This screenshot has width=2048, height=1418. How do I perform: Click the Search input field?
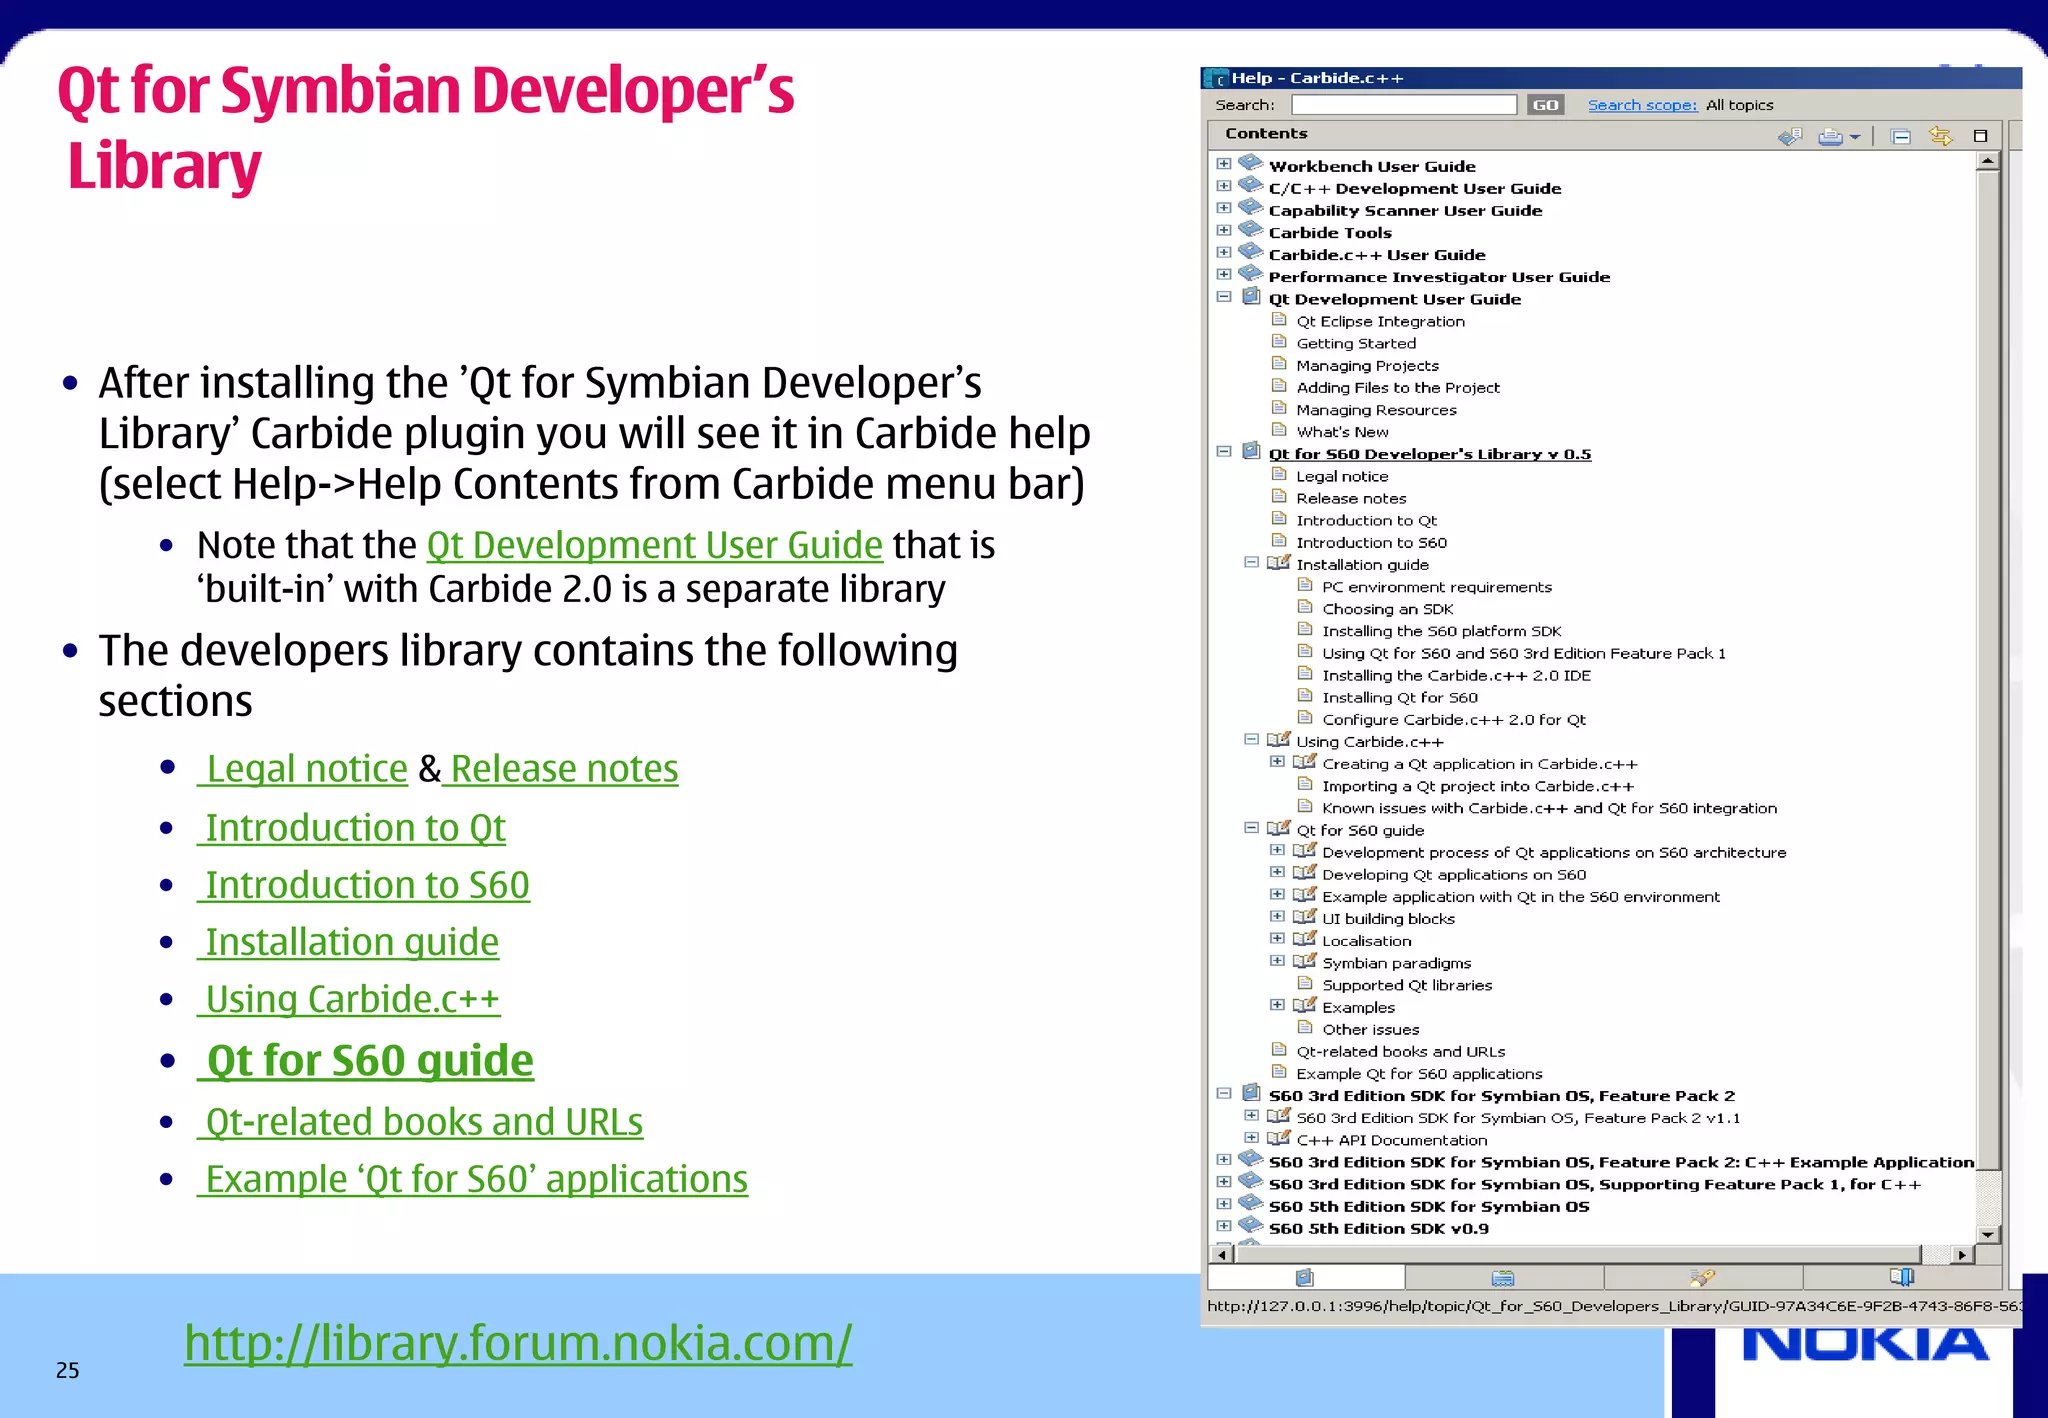click(1404, 105)
